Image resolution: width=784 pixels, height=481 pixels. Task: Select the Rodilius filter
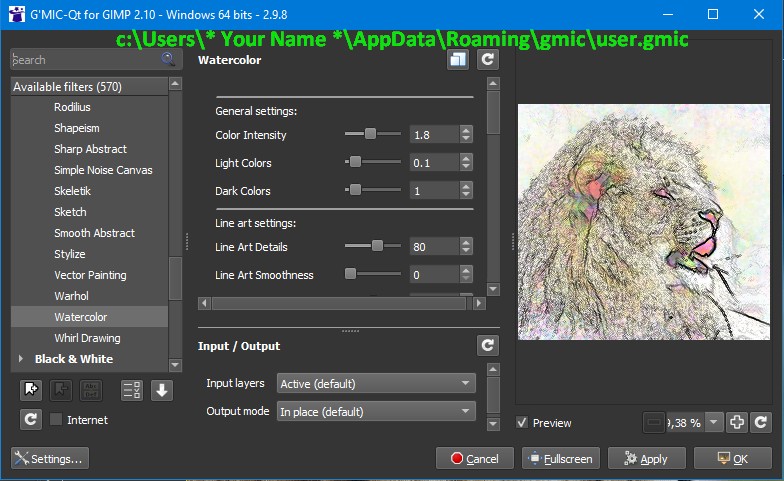coord(72,107)
